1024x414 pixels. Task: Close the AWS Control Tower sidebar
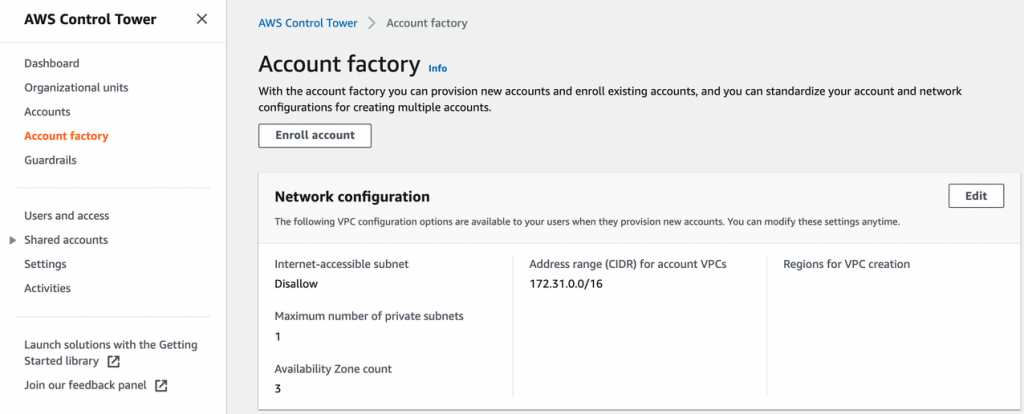202,19
